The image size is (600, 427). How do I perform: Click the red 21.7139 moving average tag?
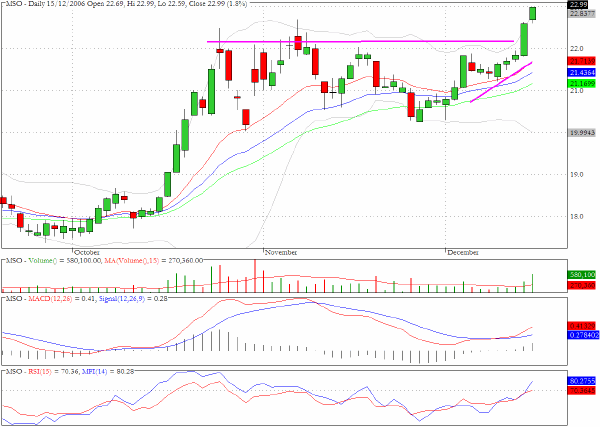pyautogui.click(x=583, y=61)
